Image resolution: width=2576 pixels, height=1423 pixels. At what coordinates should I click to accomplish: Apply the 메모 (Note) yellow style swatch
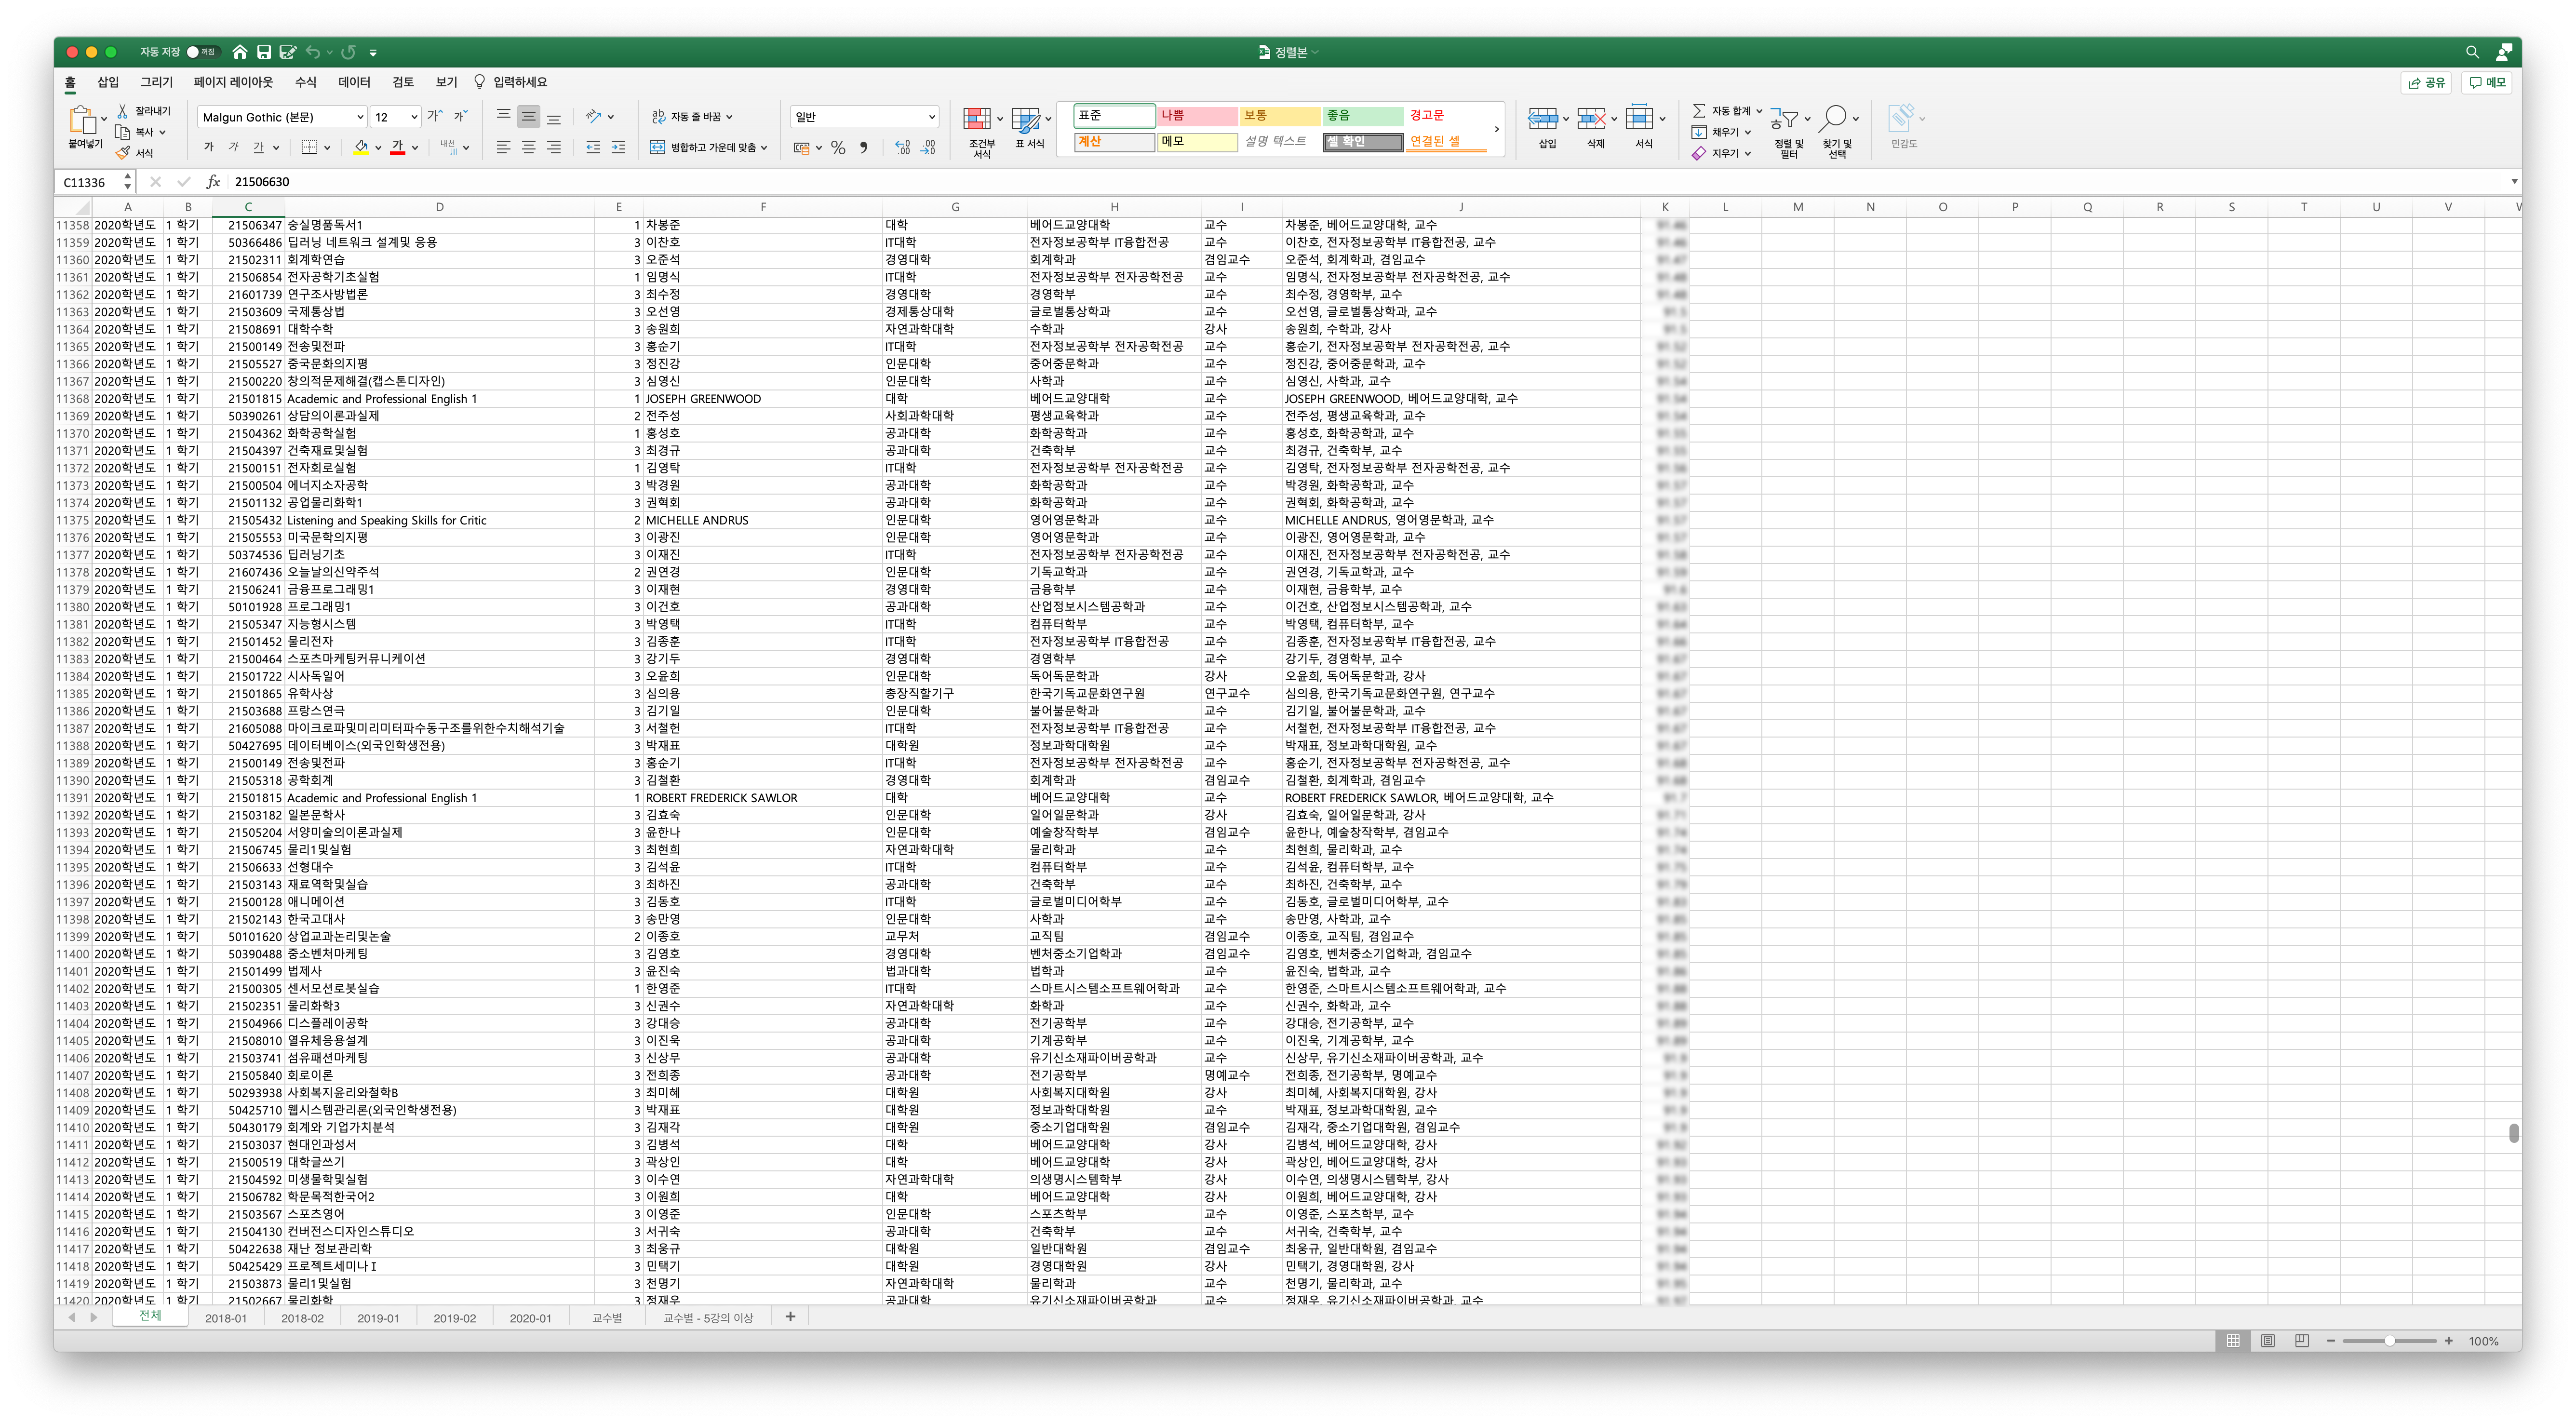coord(1197,142)
